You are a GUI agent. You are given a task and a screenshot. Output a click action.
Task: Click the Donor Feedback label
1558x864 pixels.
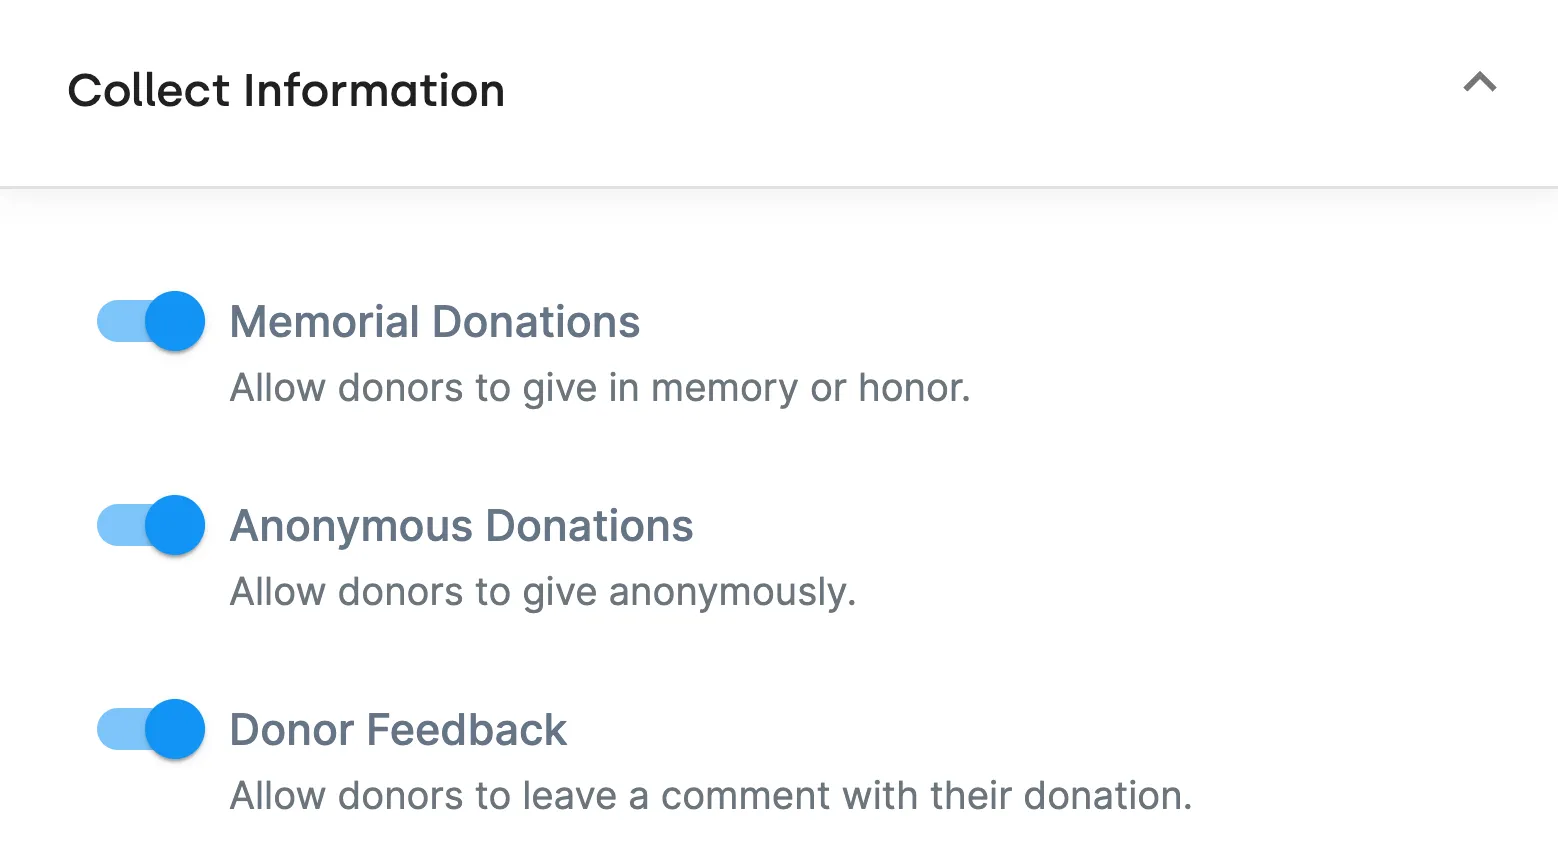(x=397, y=729)
